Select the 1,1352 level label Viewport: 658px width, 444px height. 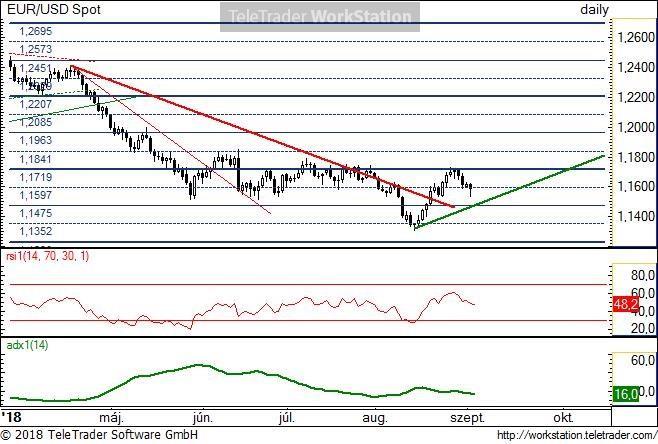36,231
